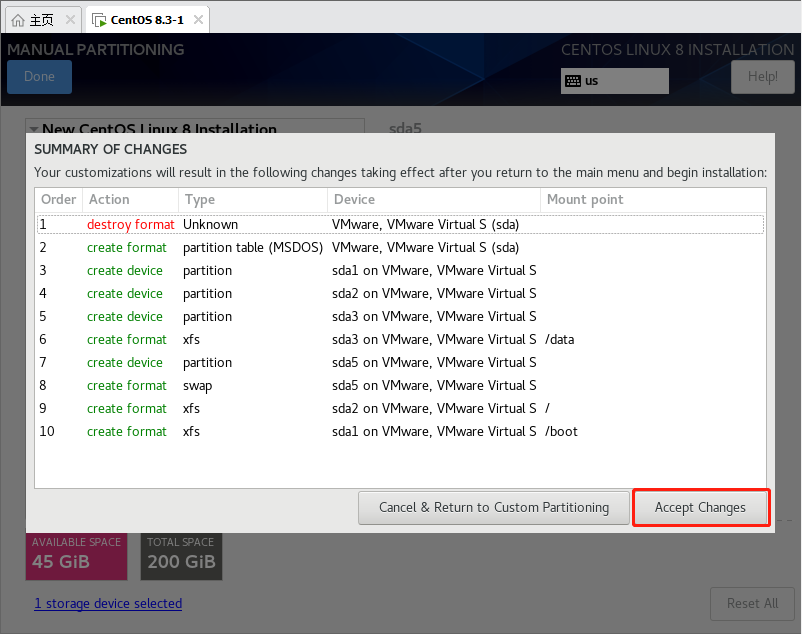802x634 pixels.
Task: Click the /boot mount point cell
Action: 561,432
